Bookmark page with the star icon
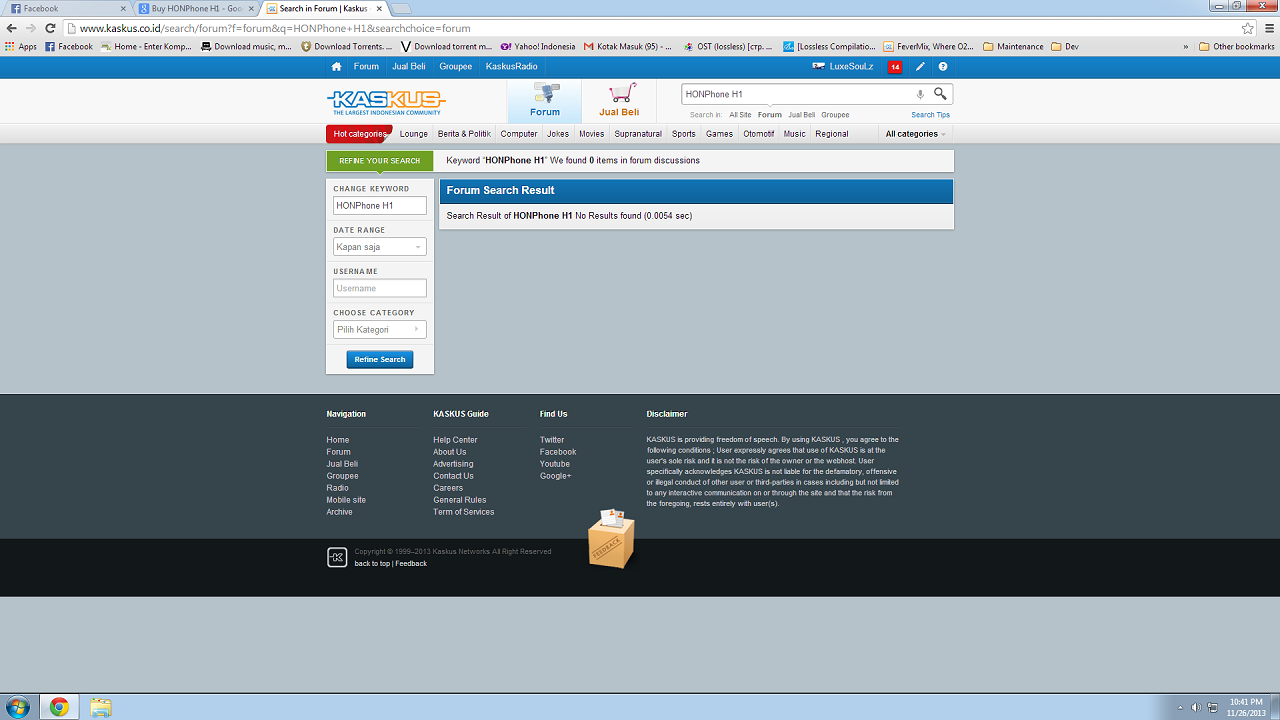1280x720 pixels. click(x=1248, y=28)
